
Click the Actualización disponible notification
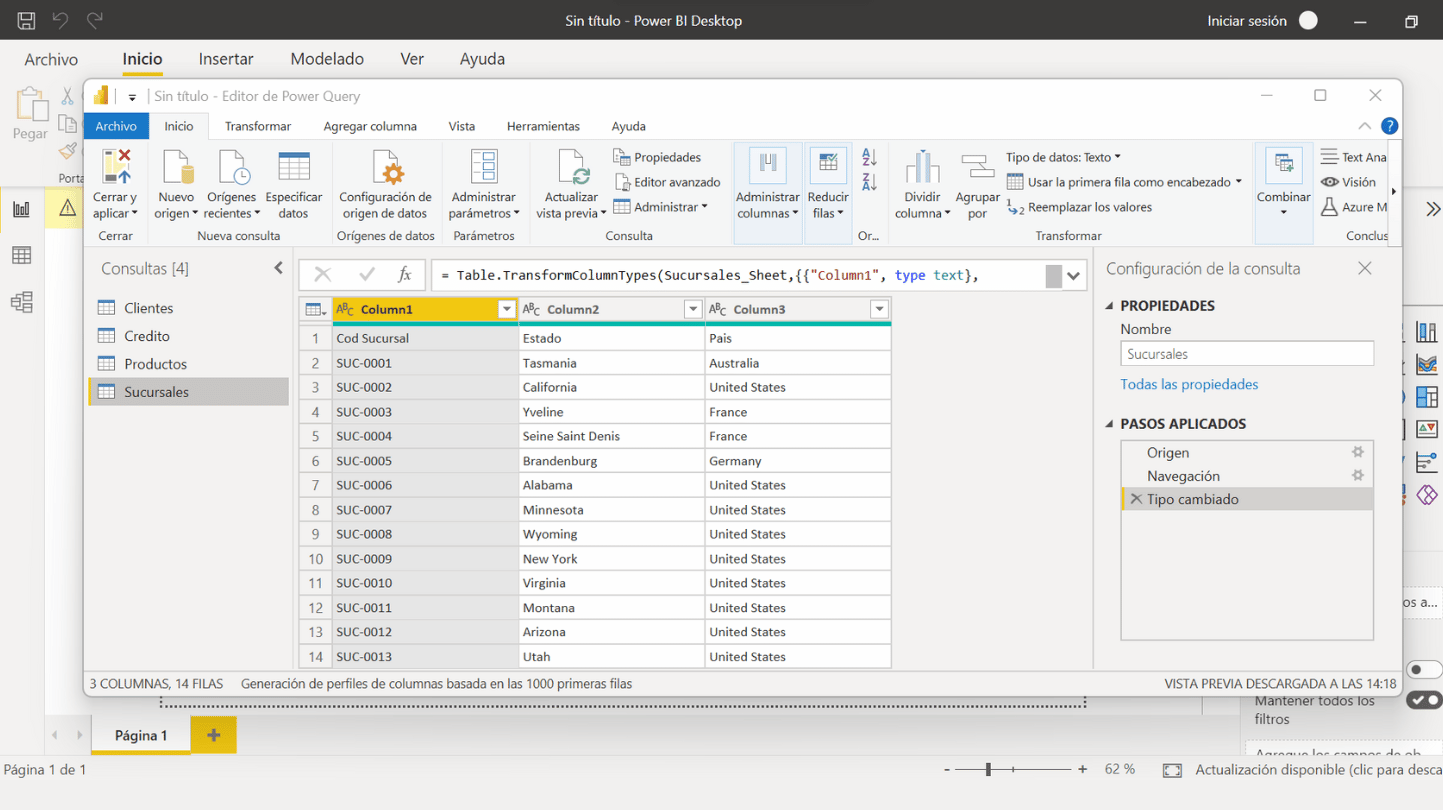1318,770
